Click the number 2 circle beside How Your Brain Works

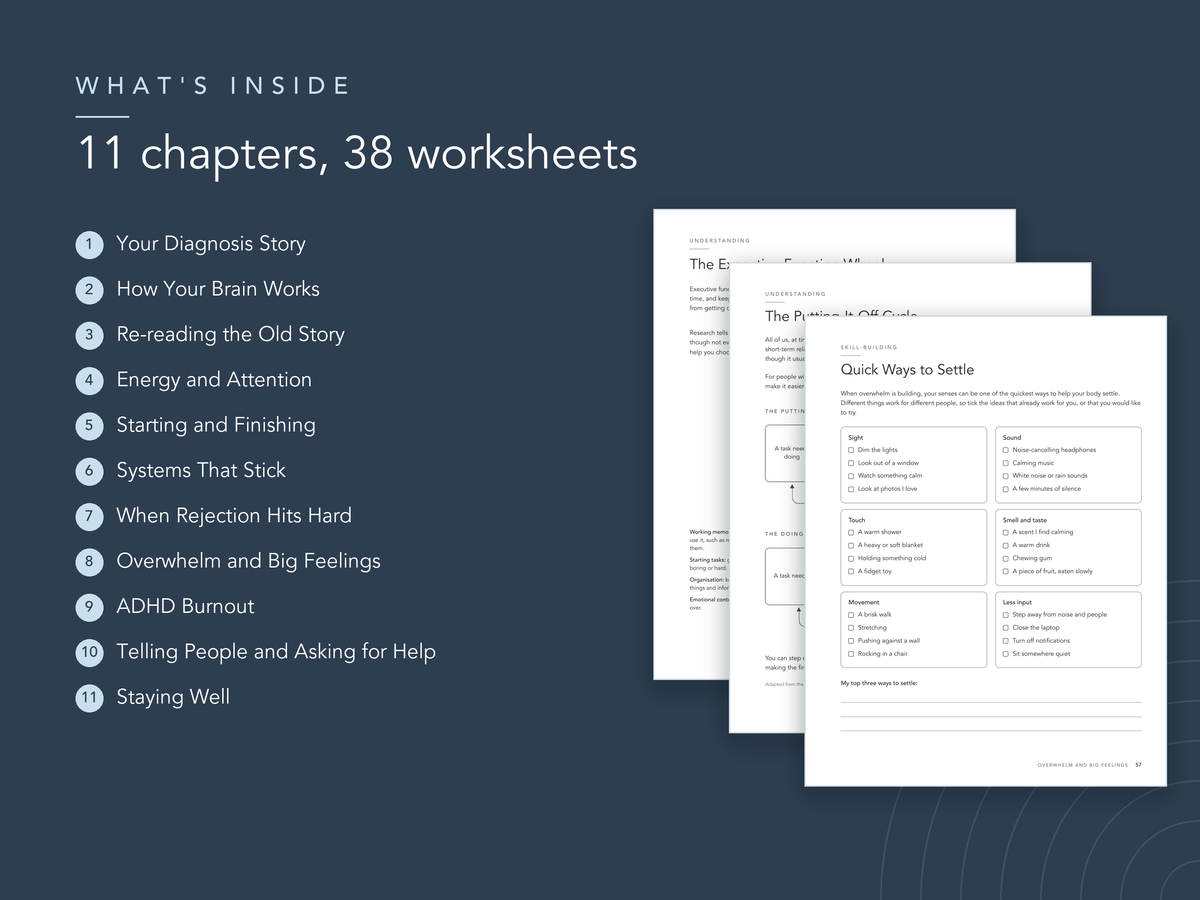tap(89, 289)
